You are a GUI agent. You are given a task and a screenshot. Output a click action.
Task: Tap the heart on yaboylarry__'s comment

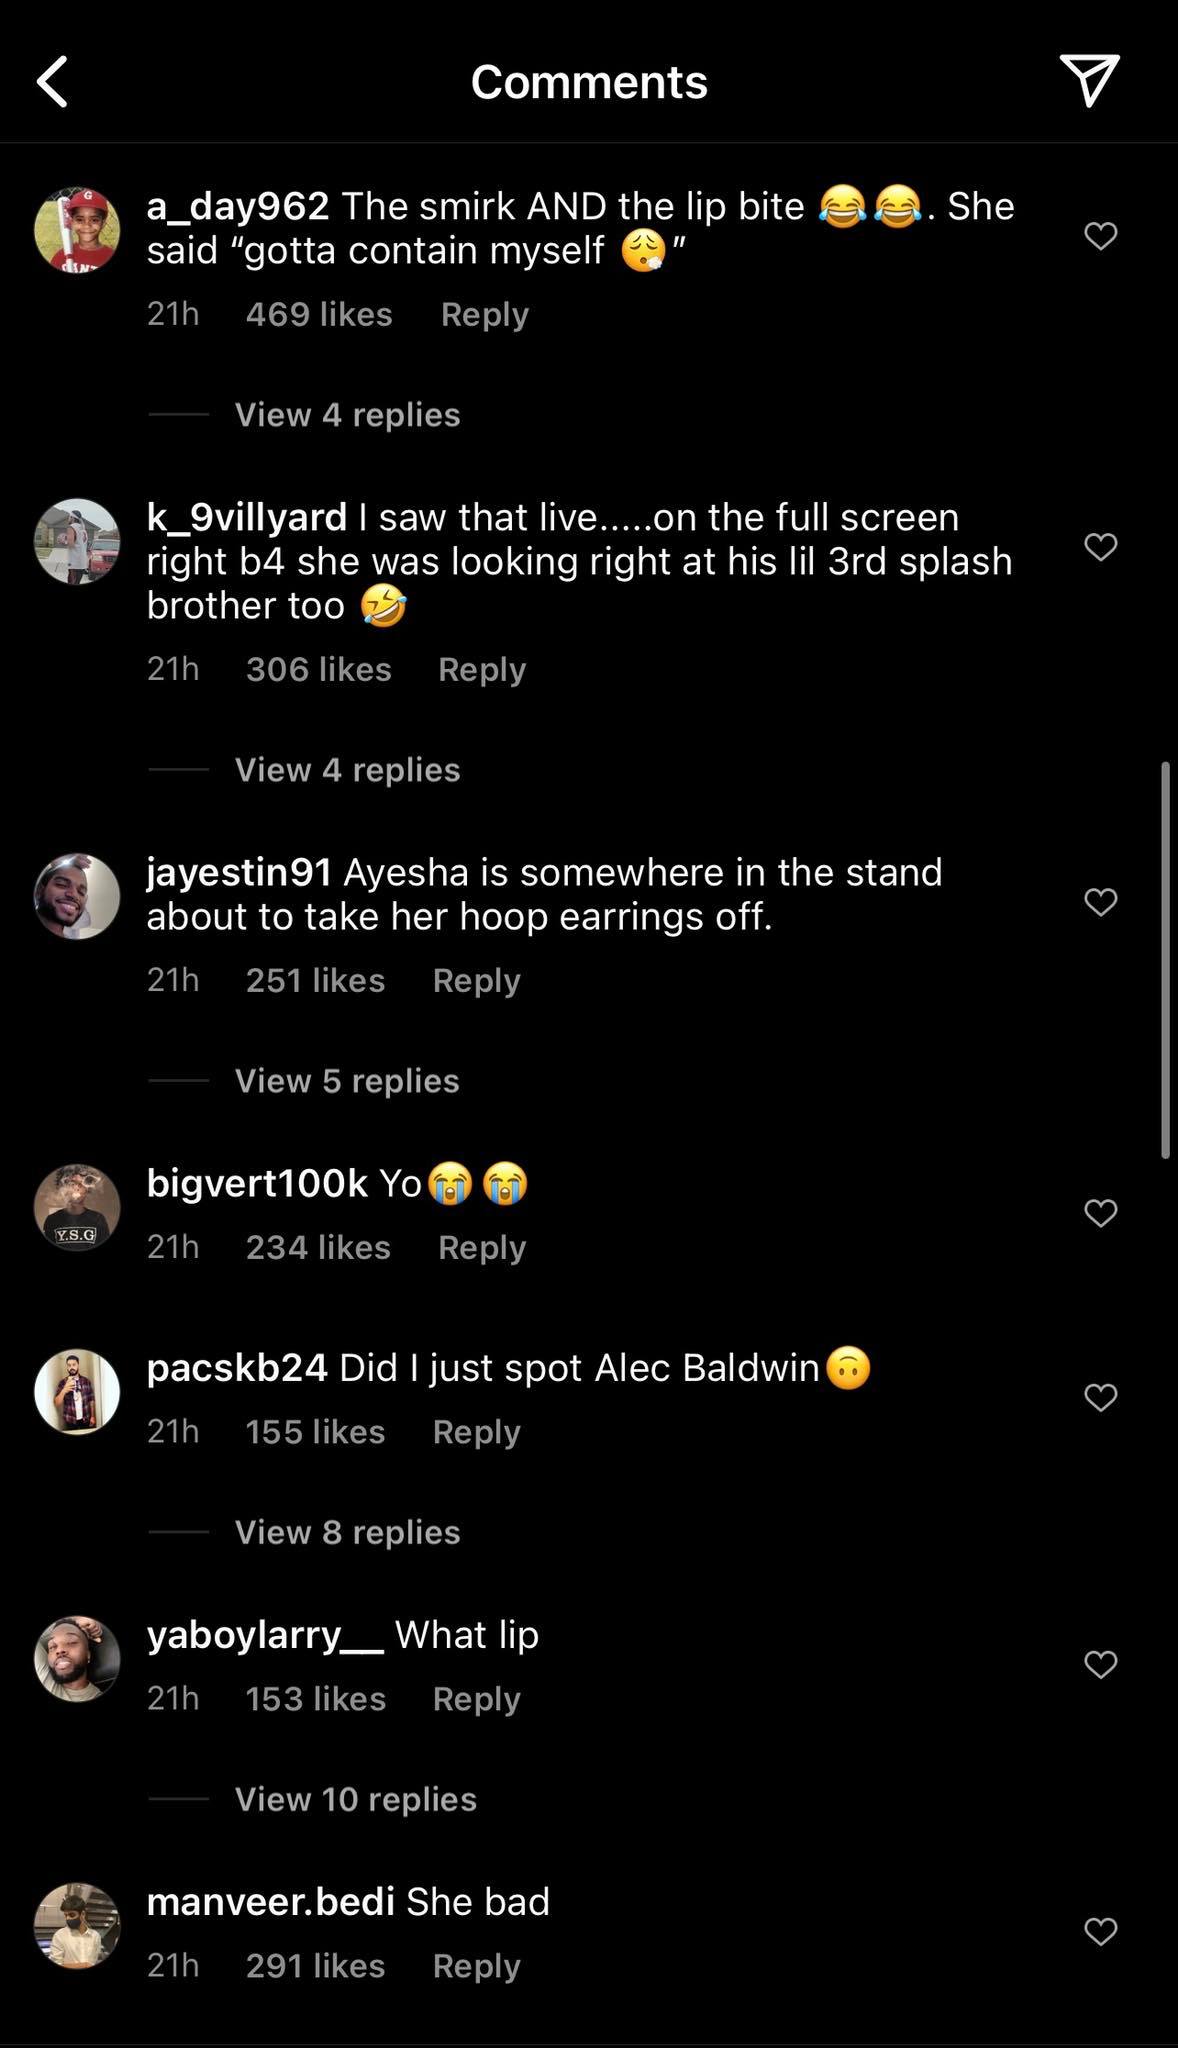pos(1100,1664)
